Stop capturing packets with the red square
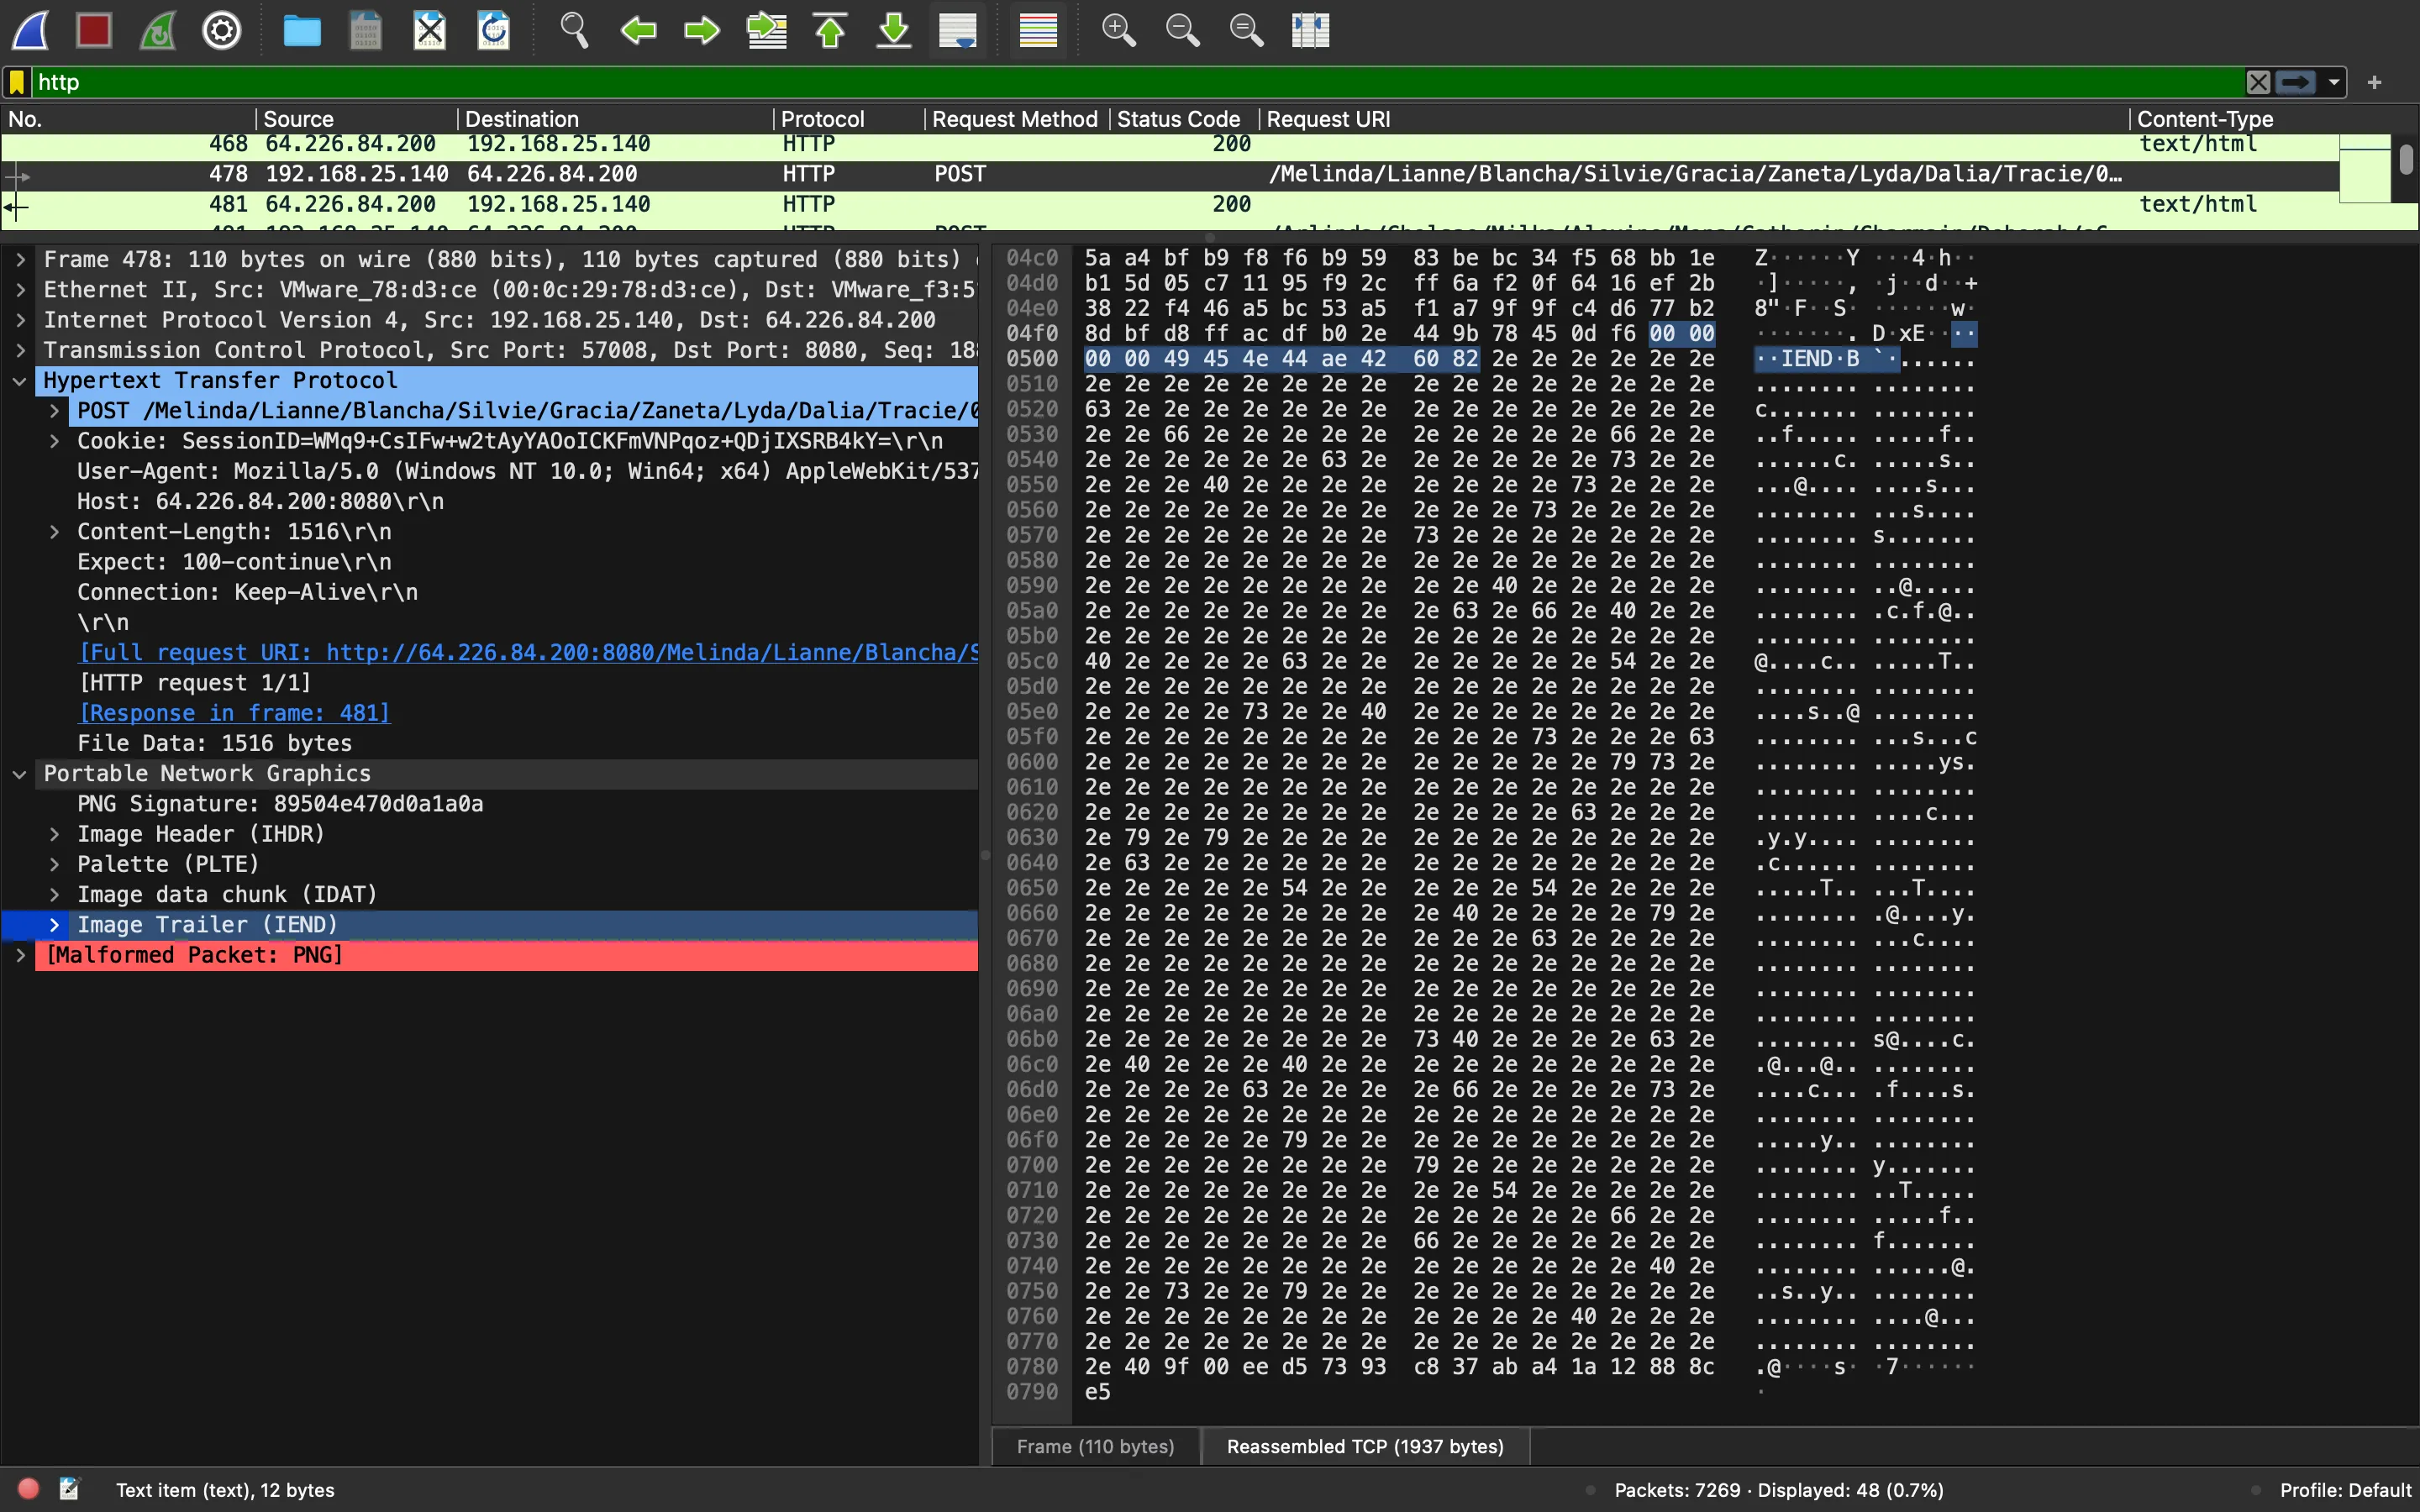 coord(94,30)
